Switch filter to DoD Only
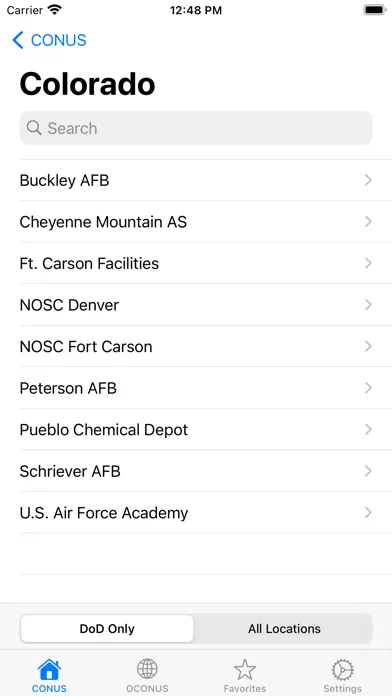Image resolution: width=392 pixels, height=696 pixels. pos(107,629)
